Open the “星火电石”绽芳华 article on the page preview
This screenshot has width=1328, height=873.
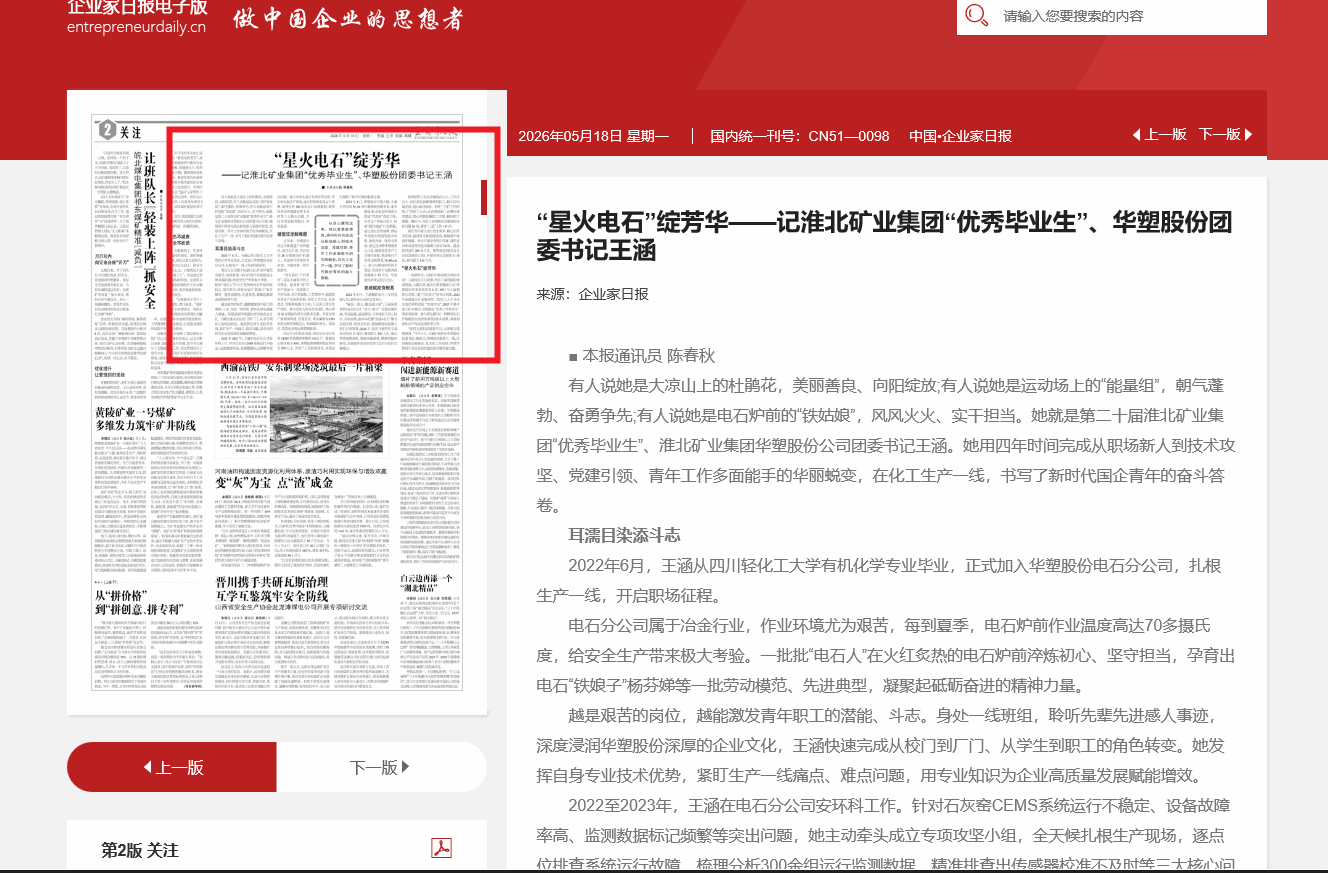334,244
